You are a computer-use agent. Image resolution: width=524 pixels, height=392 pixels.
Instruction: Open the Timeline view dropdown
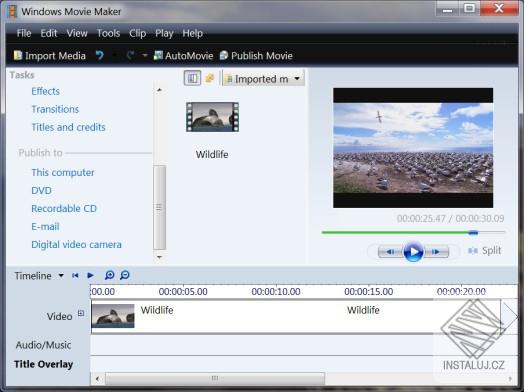click(39, 276)
